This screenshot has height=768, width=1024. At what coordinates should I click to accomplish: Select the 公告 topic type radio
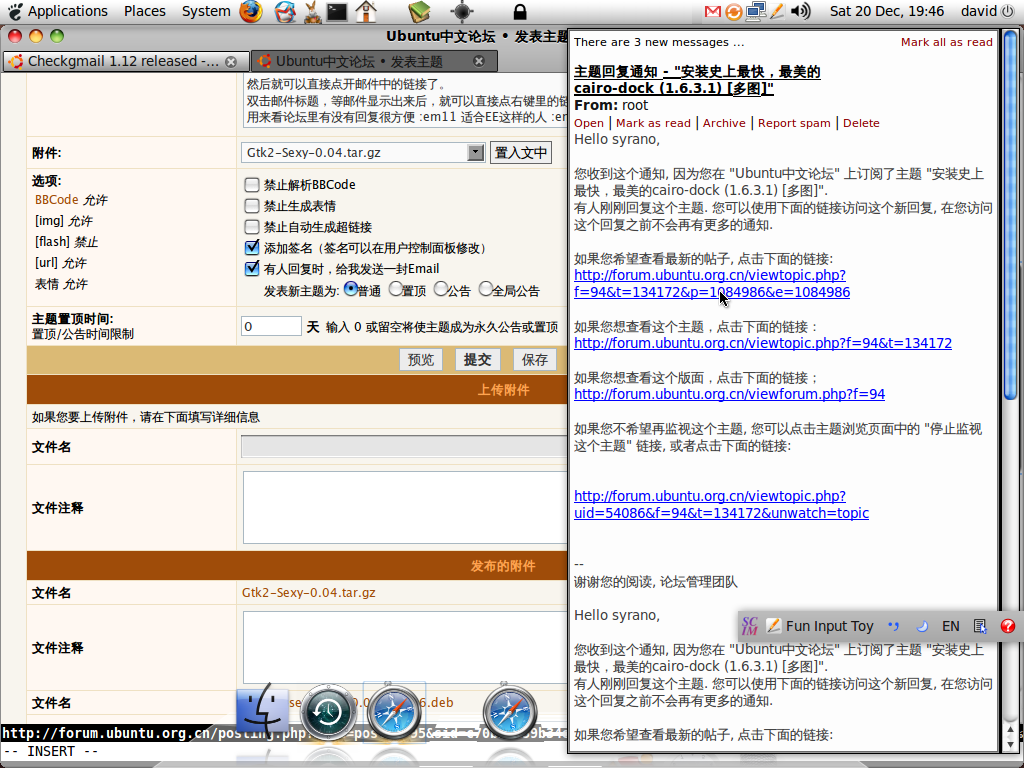[440, 289]
